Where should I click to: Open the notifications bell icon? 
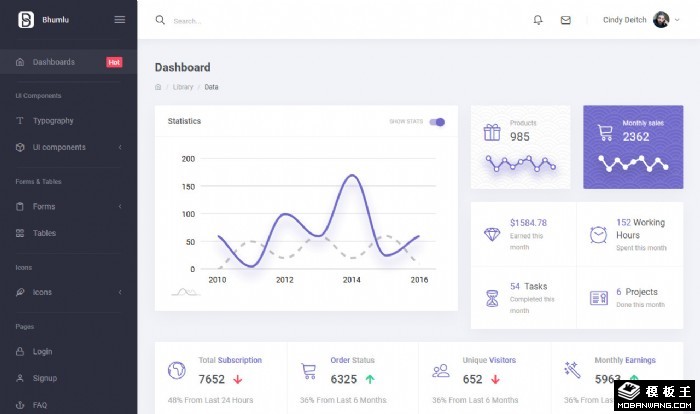[x=538, y=20]
